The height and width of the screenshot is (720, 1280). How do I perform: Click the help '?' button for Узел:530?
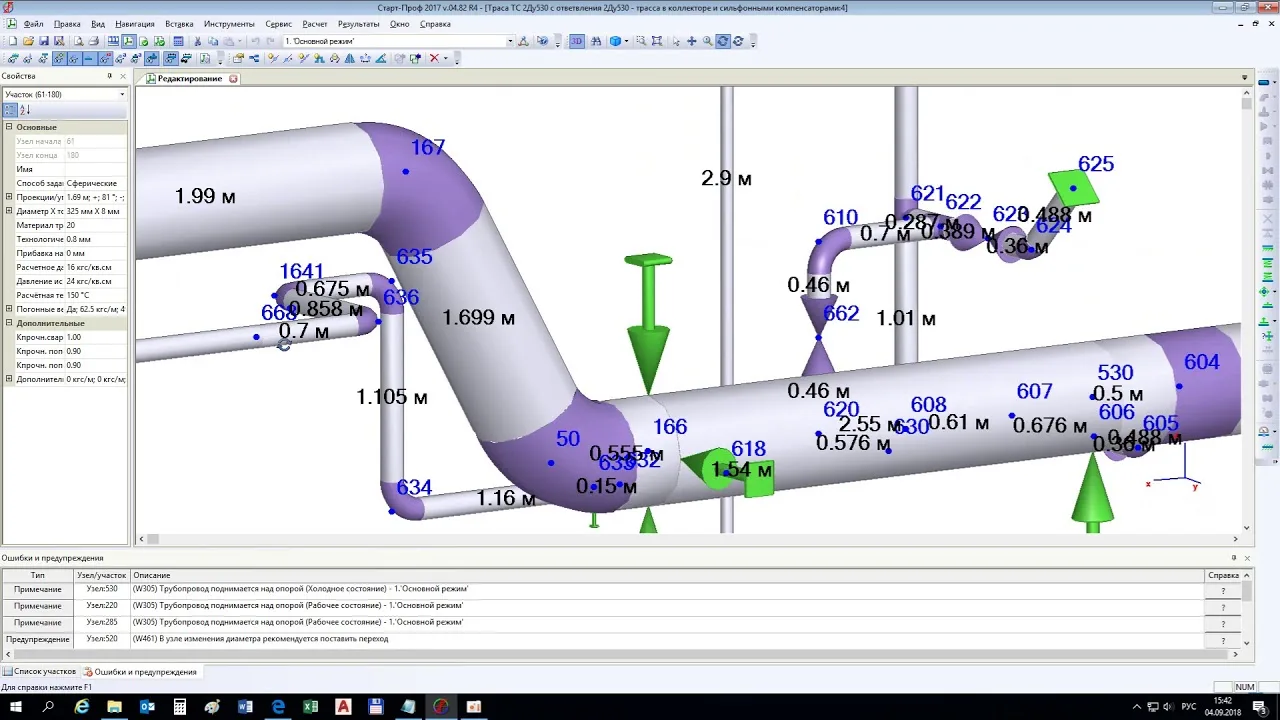1223,590
